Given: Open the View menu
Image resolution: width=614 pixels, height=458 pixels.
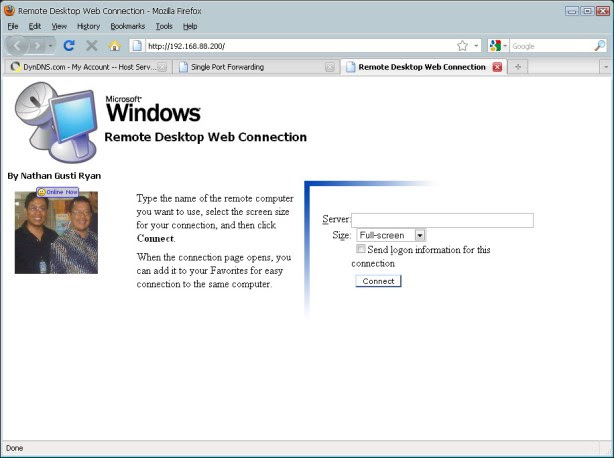Looking at the screenshot, I should point(59,26).
